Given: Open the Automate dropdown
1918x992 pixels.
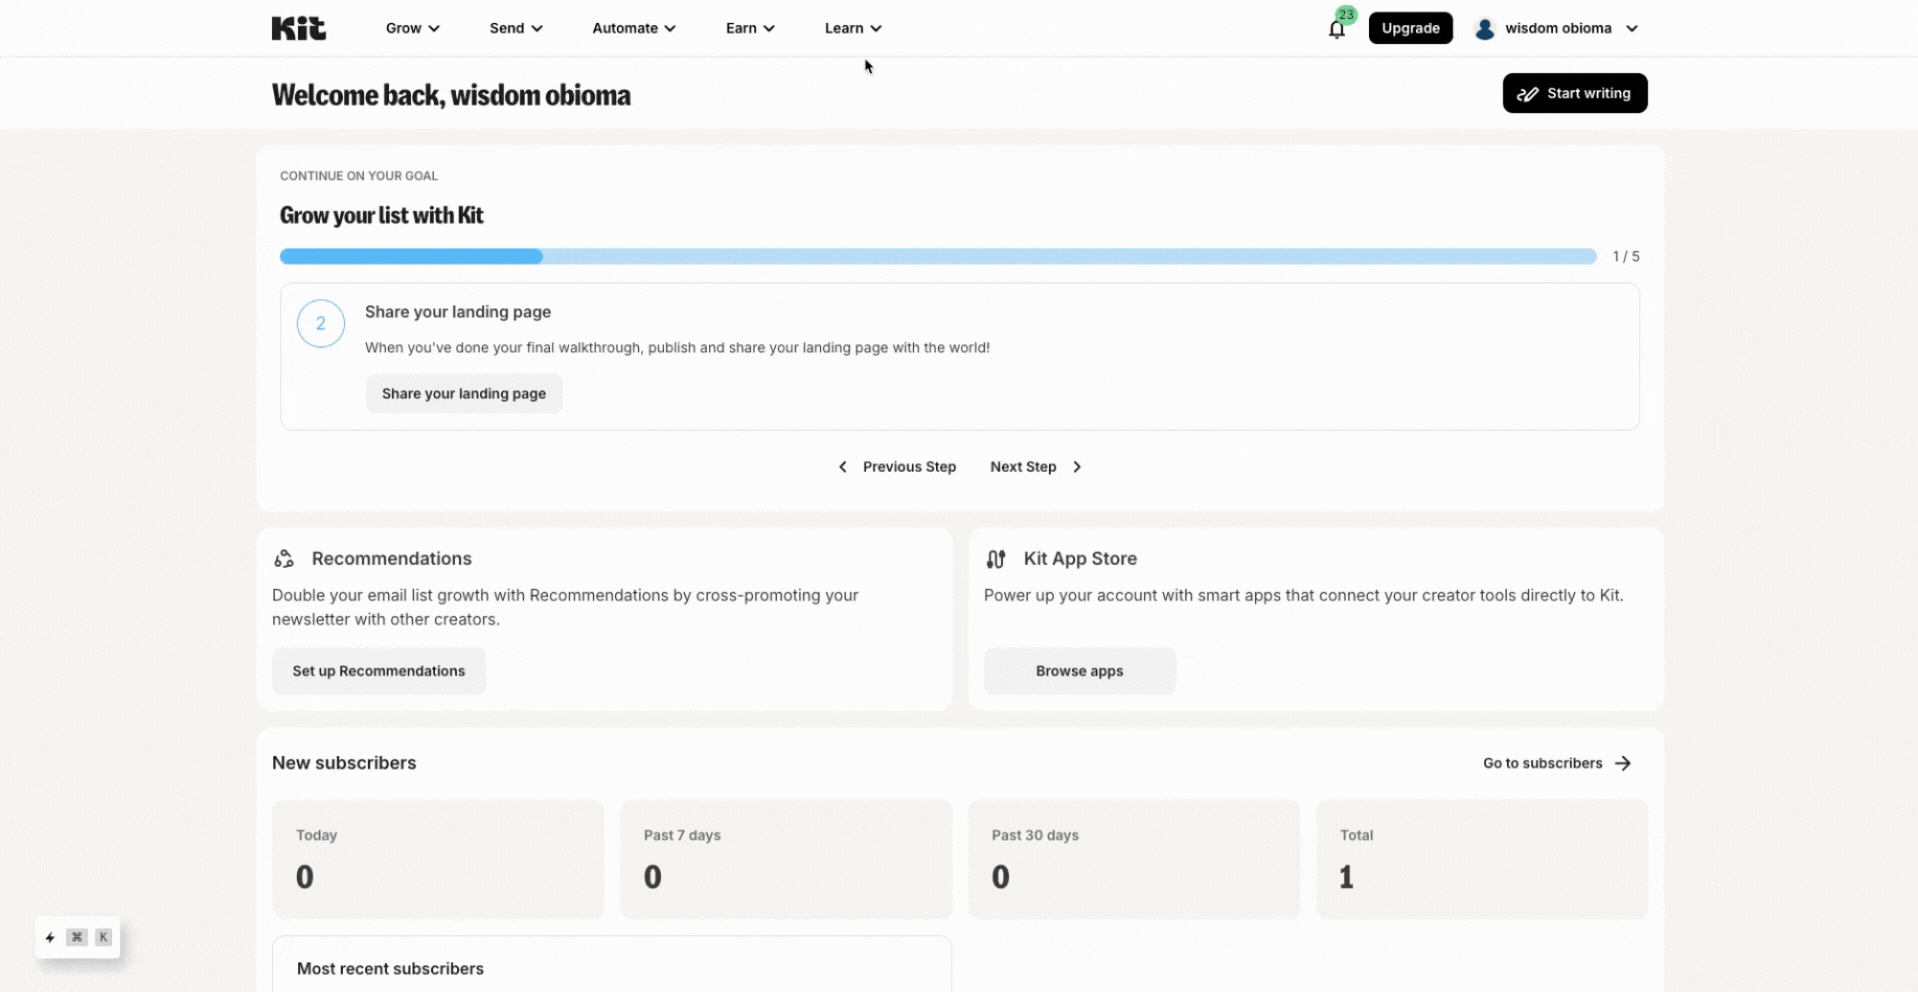Looking at the screenshot, I should [x=632, y=28].
